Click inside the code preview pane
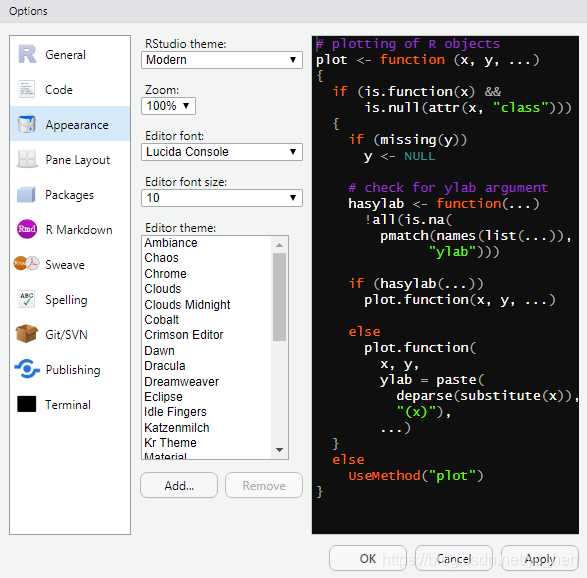Viewport: 587px width, 578px height. [x=445, y=285]
